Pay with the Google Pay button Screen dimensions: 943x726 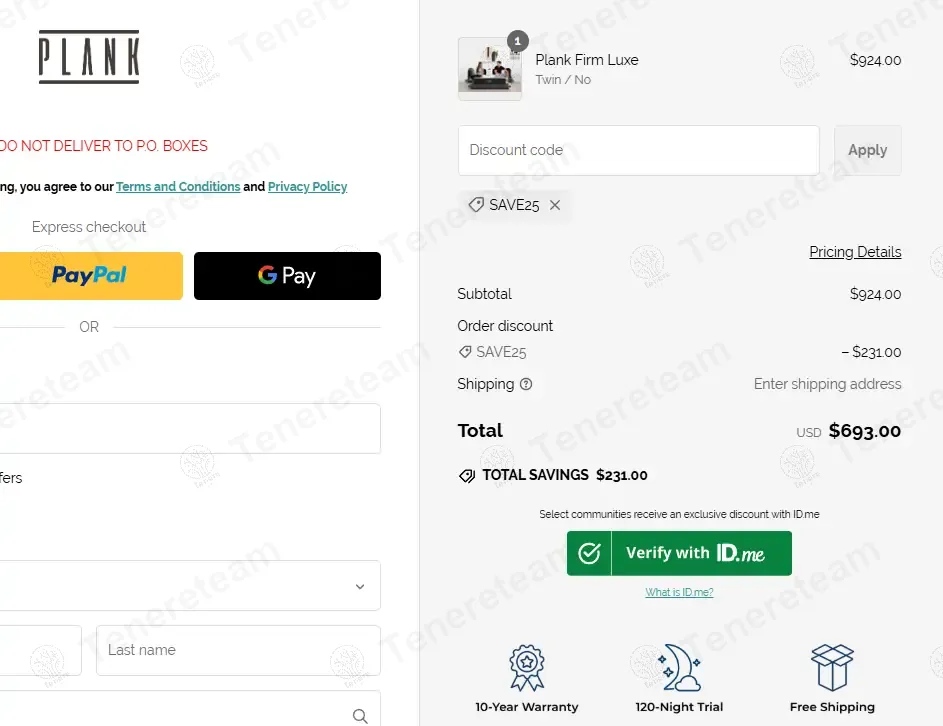click(287, 276)
